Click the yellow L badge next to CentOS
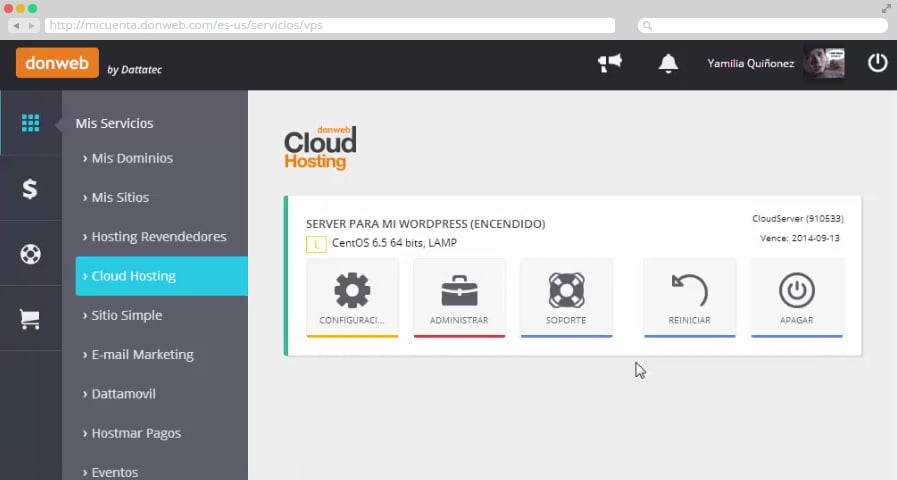This screenshot has height=480, width=897. 316,244
